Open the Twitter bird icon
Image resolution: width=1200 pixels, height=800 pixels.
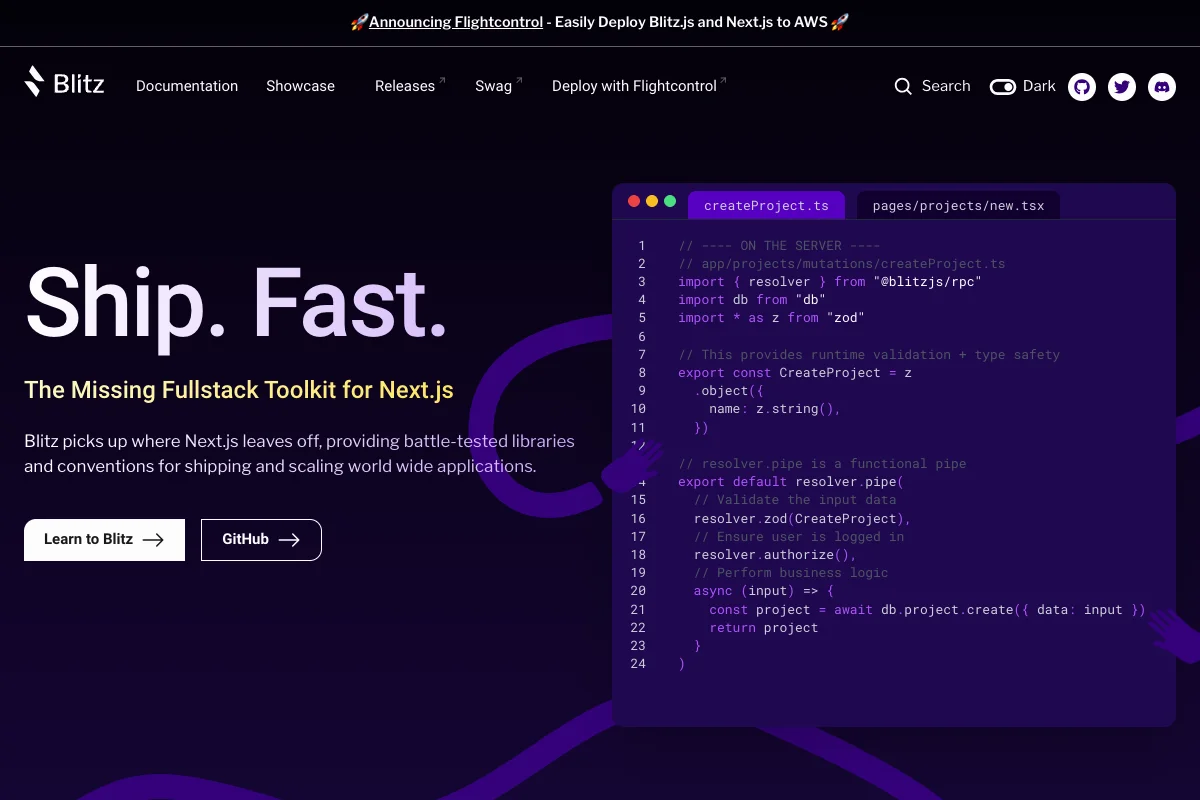(x=1122, y=87)
